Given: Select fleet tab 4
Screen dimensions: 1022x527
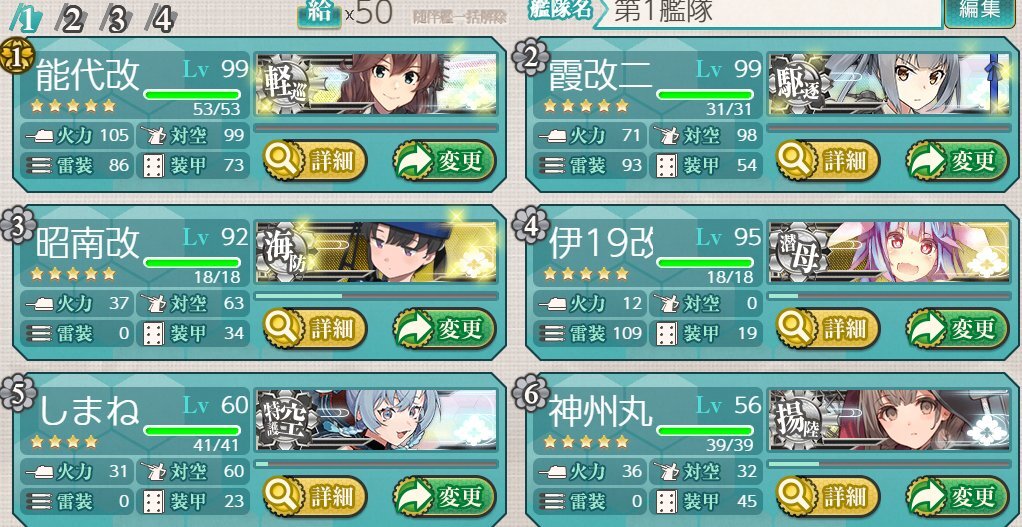Looking at the screenshot, I should pos(162,20).
